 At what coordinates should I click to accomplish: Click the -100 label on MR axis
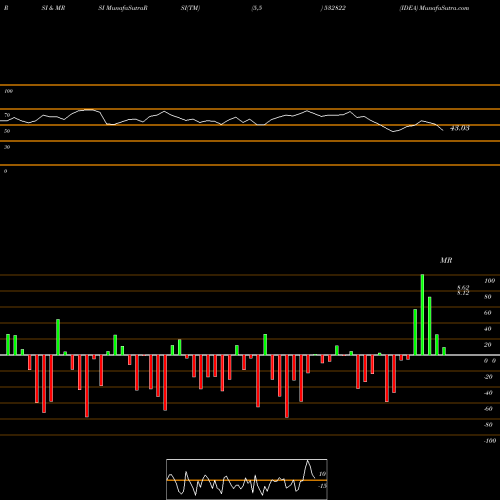pos(490,441)
